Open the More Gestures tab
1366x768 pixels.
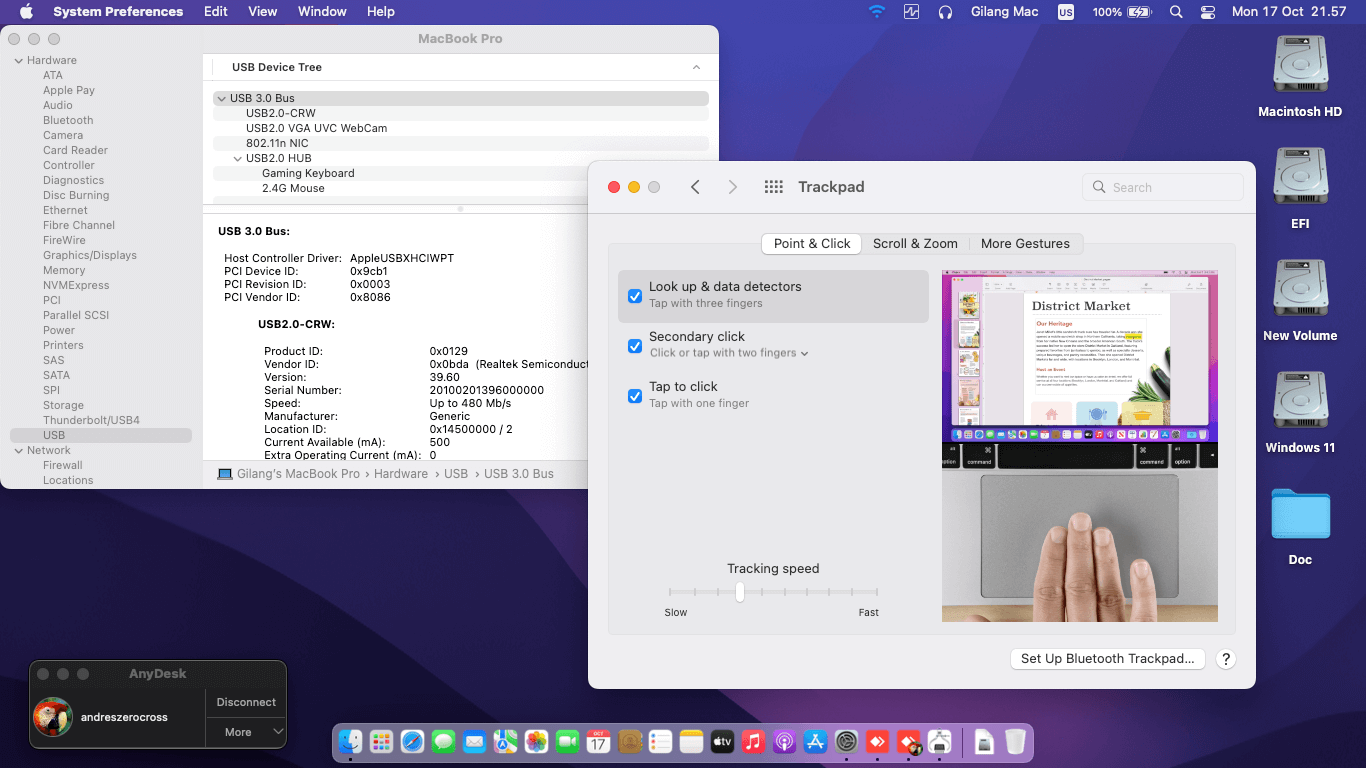click(x=1025, y=243)
